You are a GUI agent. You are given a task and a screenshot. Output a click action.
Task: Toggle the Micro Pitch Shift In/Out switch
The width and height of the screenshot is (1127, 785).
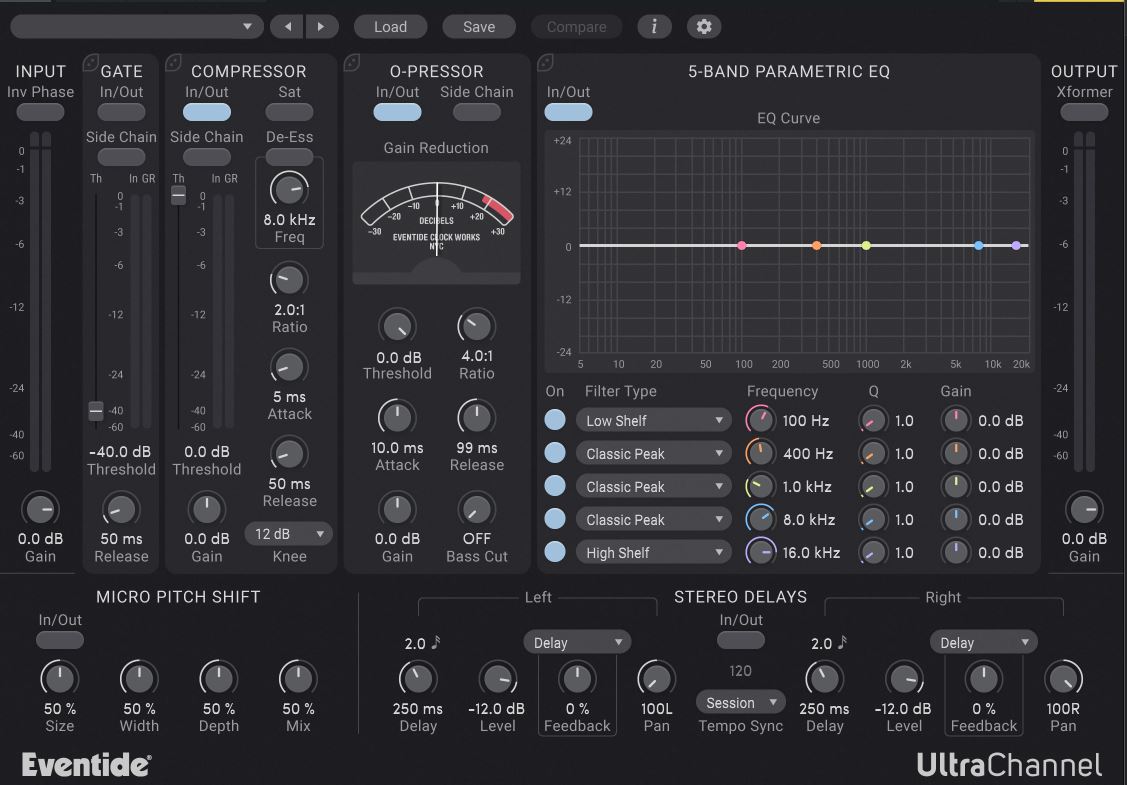coord(60,640)
